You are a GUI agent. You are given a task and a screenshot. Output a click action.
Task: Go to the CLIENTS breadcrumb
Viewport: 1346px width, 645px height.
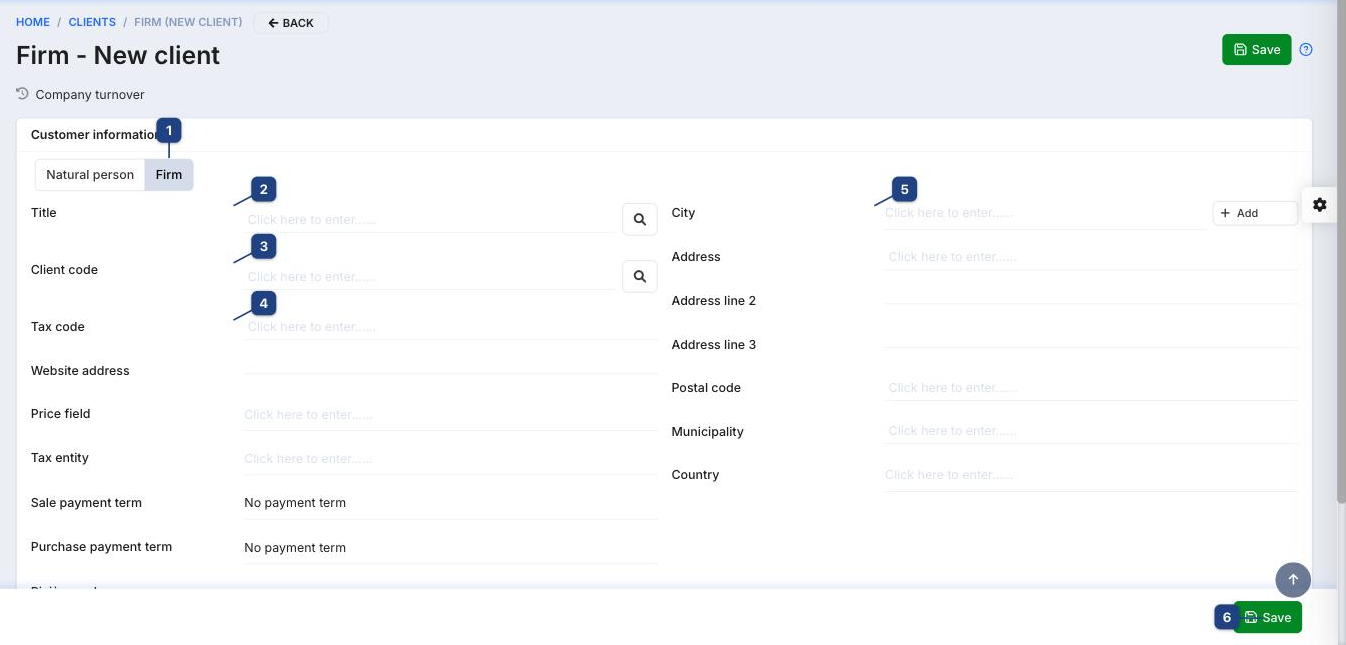92,22
